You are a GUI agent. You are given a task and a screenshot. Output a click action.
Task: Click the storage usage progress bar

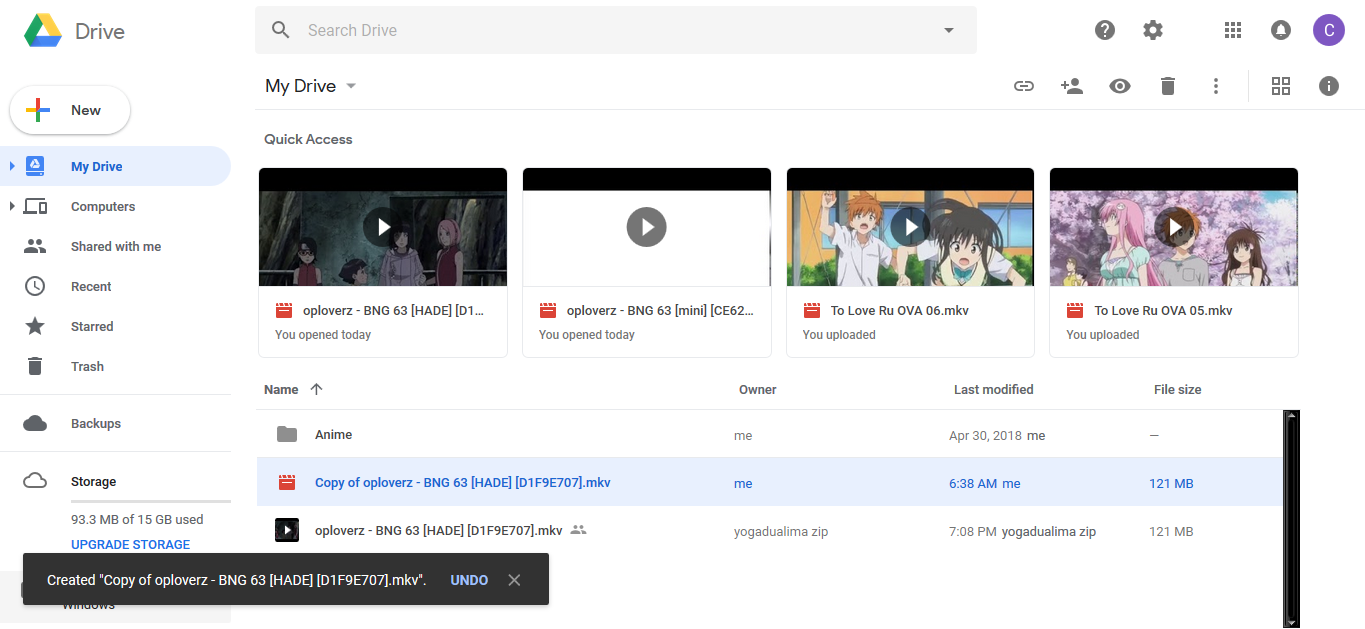click(151, 502)
